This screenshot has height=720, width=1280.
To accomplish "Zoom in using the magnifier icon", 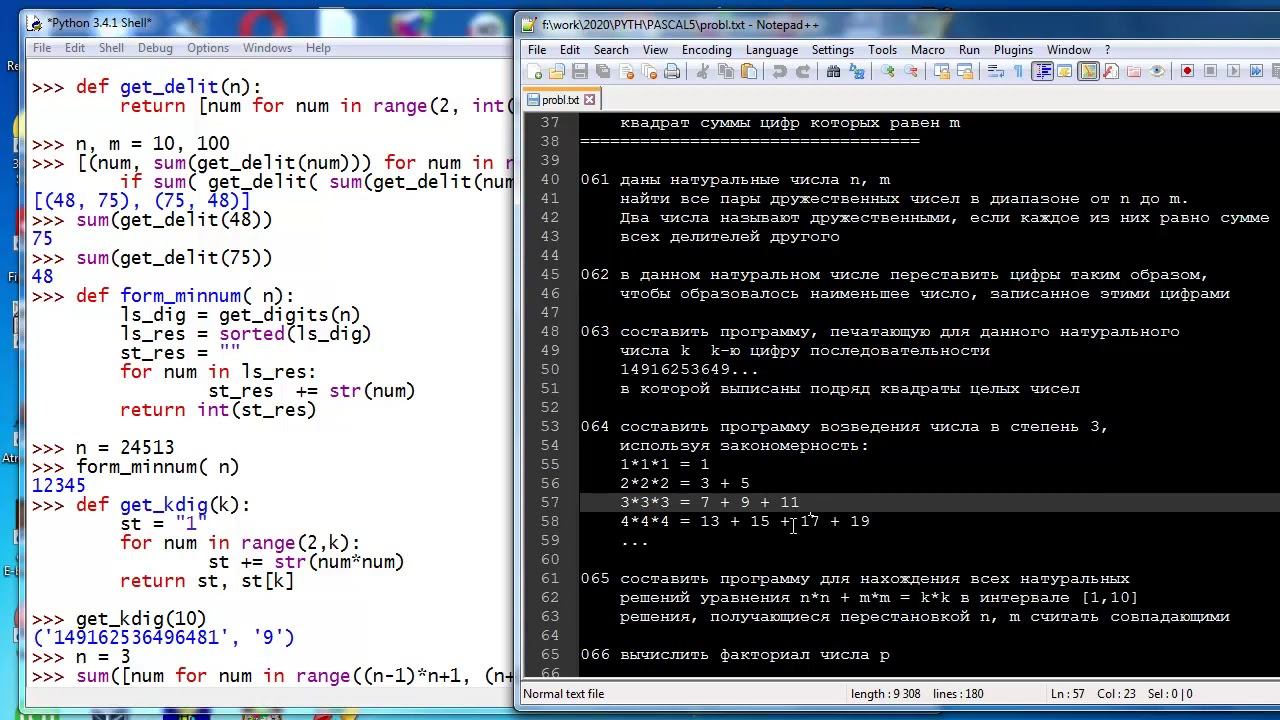I will (x=888, y=71).
